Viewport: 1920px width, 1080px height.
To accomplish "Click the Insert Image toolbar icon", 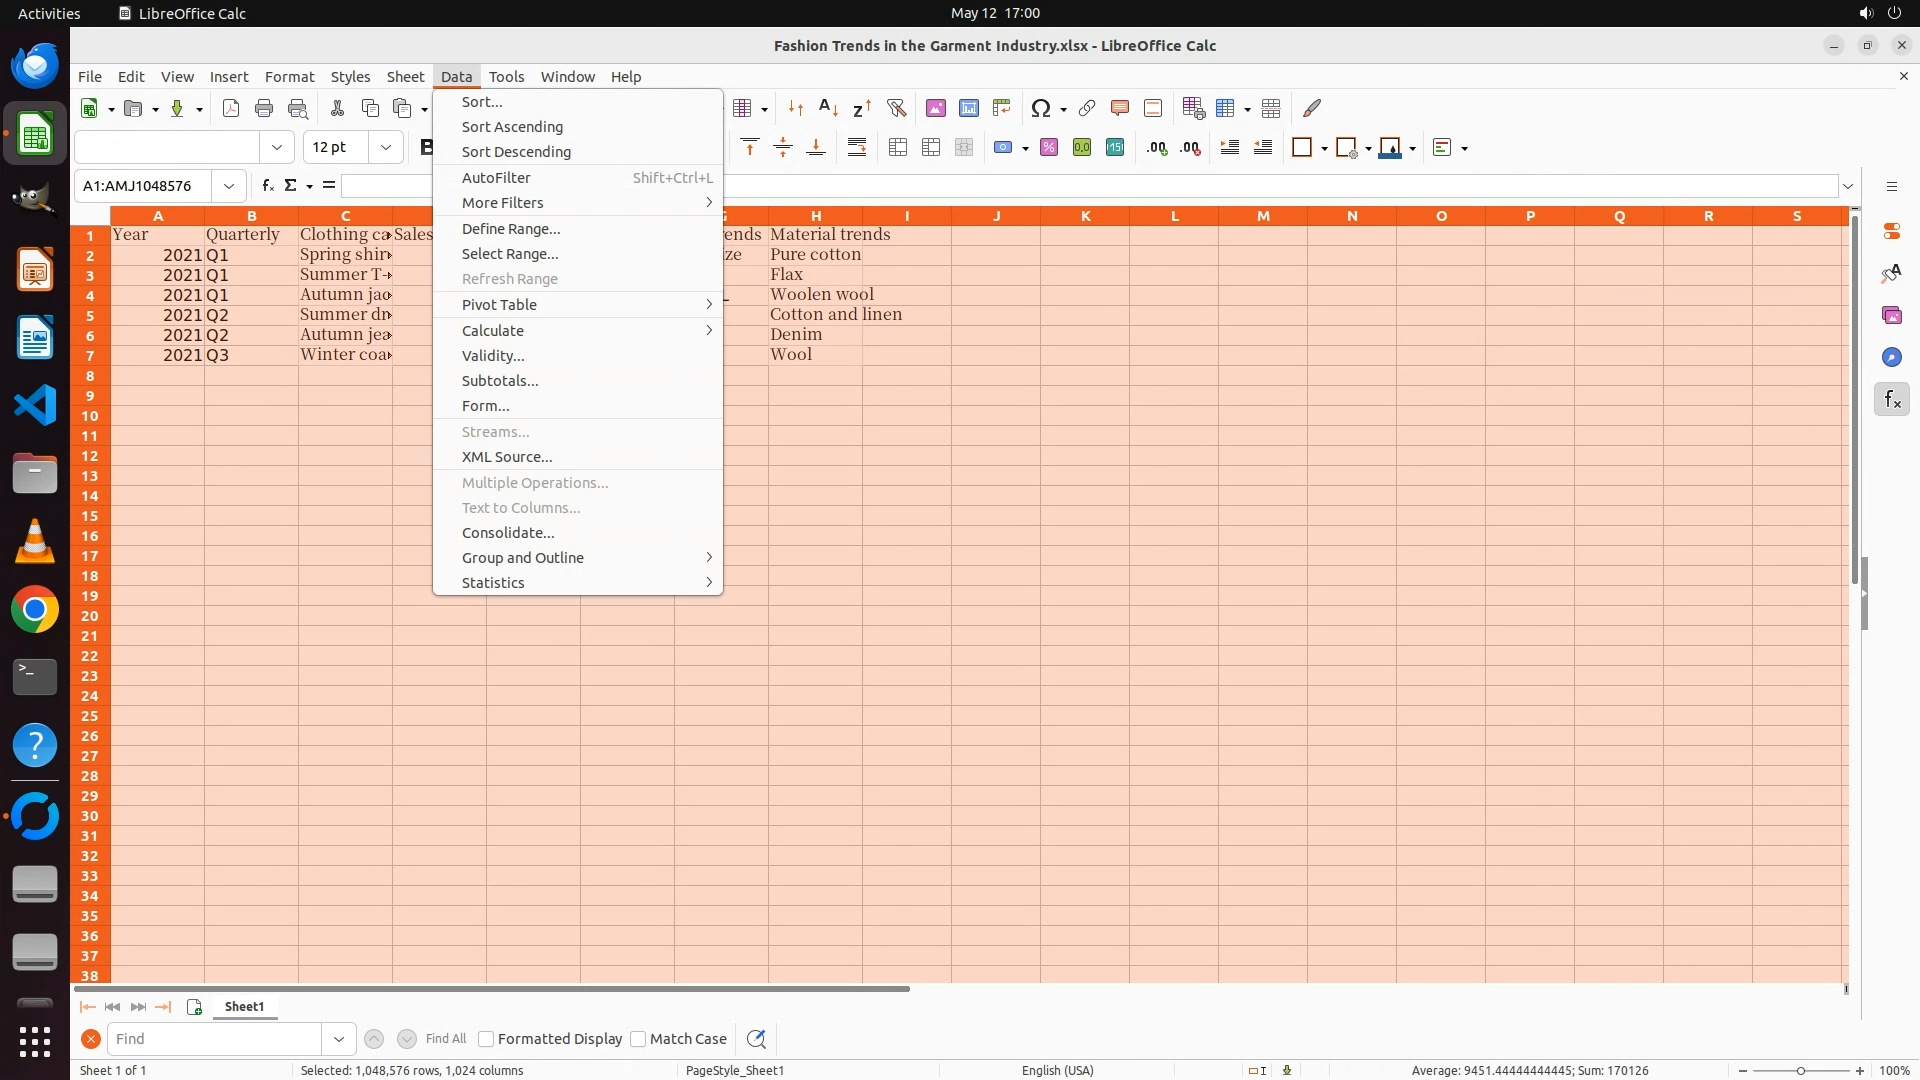I will pyautogui.click(x=936, y=108).
